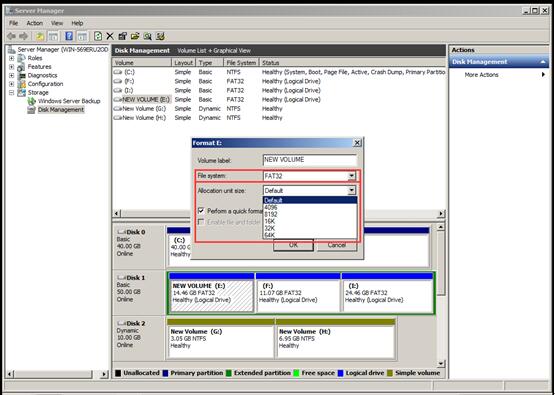Select 8192 in the allocation size list
Image resolution: width=555 pixels, height=395 pixels.
point(310,214)
